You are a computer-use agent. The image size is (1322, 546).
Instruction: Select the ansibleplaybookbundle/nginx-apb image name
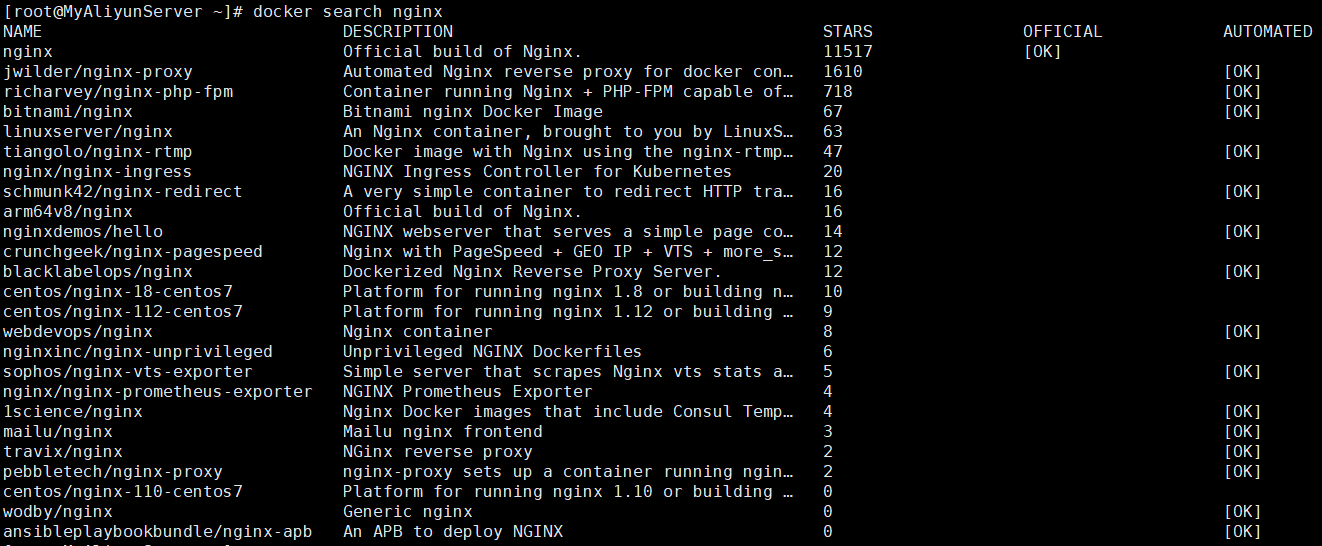[x=158, y=531]
